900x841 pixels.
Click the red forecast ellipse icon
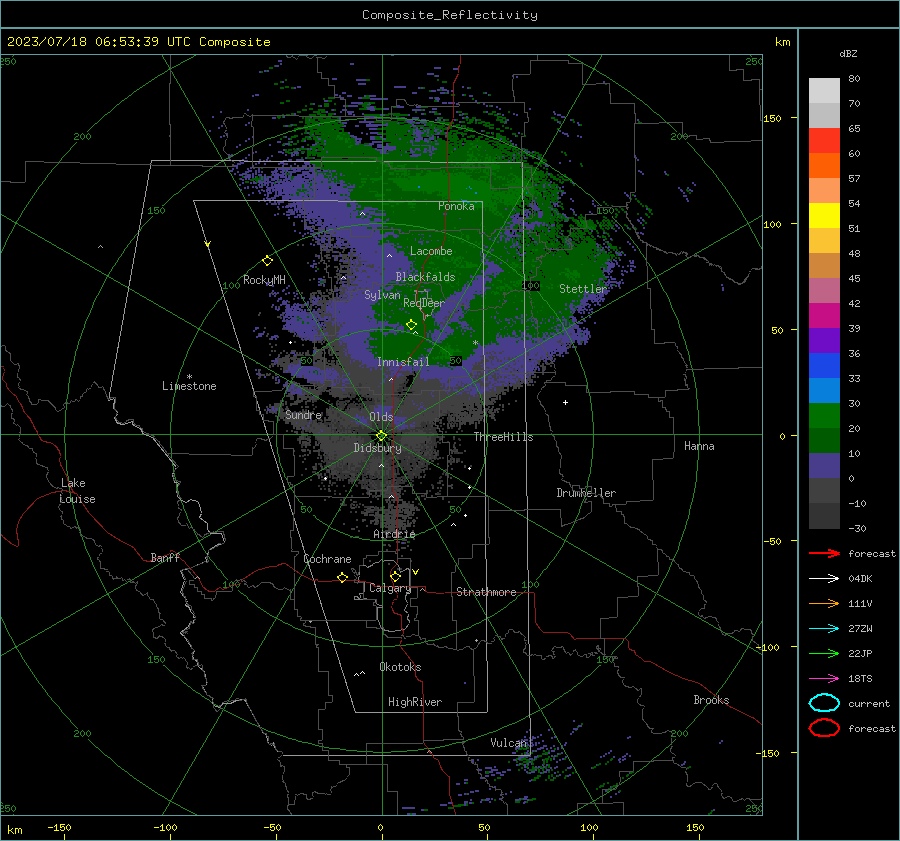(824, 728)
